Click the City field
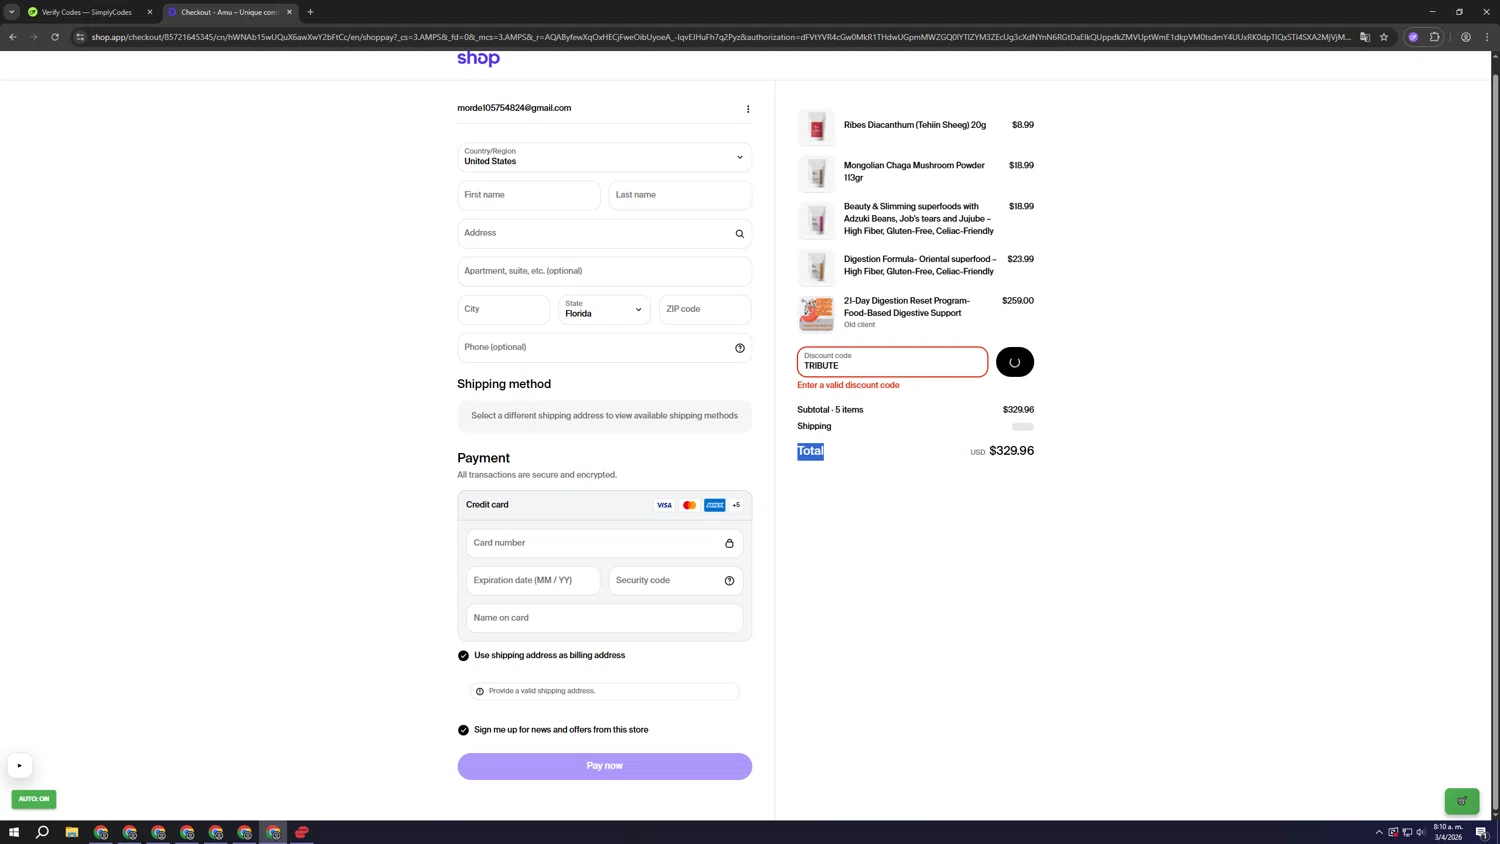The width and height of the screenshot is (1500, 844). click(504, 309)
